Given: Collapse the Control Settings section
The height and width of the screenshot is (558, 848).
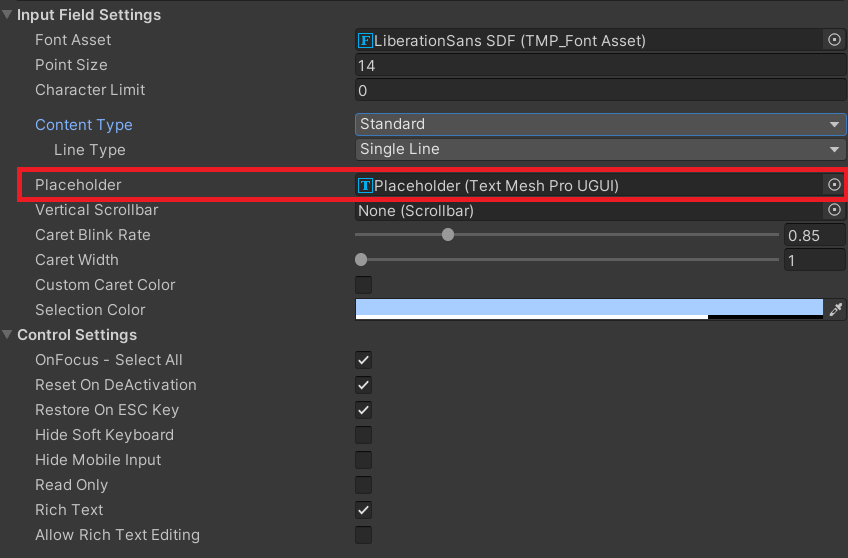Looking at the screenshot, I should 7,335.
